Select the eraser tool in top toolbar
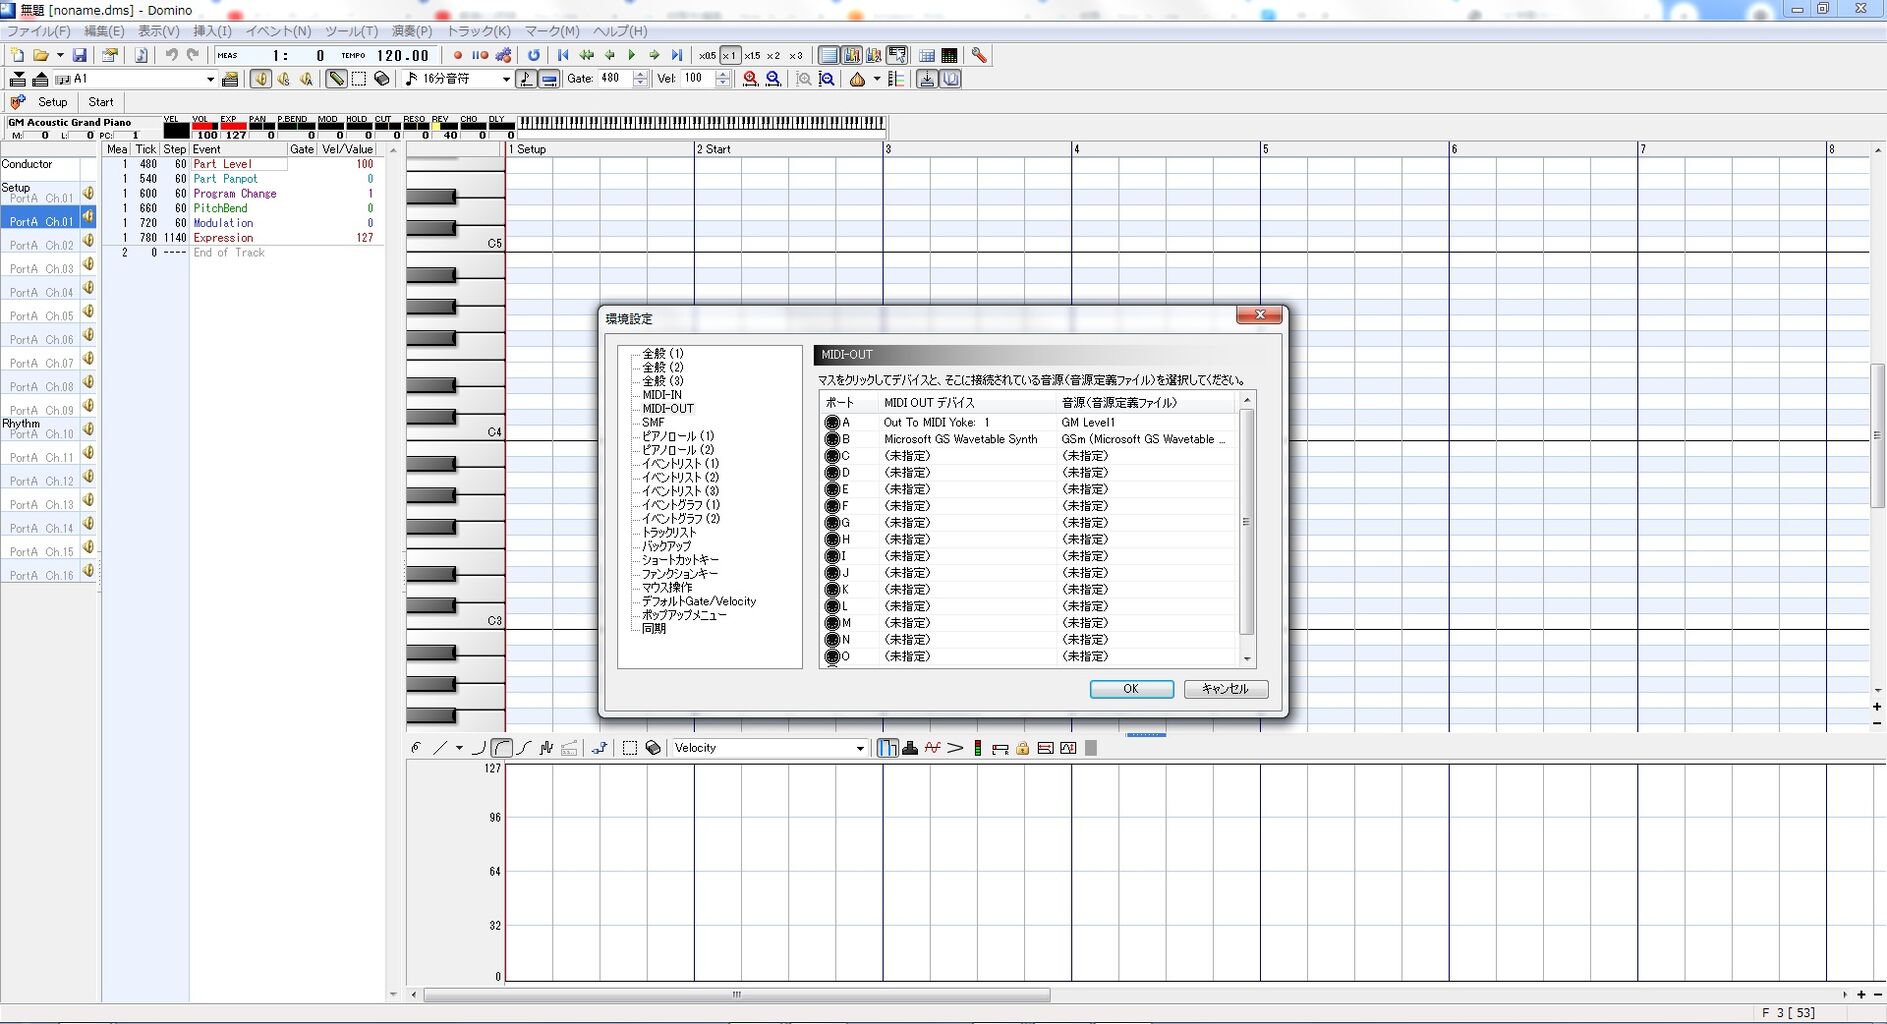This screenshot has width=1887, height=1024. pos(381,79)
